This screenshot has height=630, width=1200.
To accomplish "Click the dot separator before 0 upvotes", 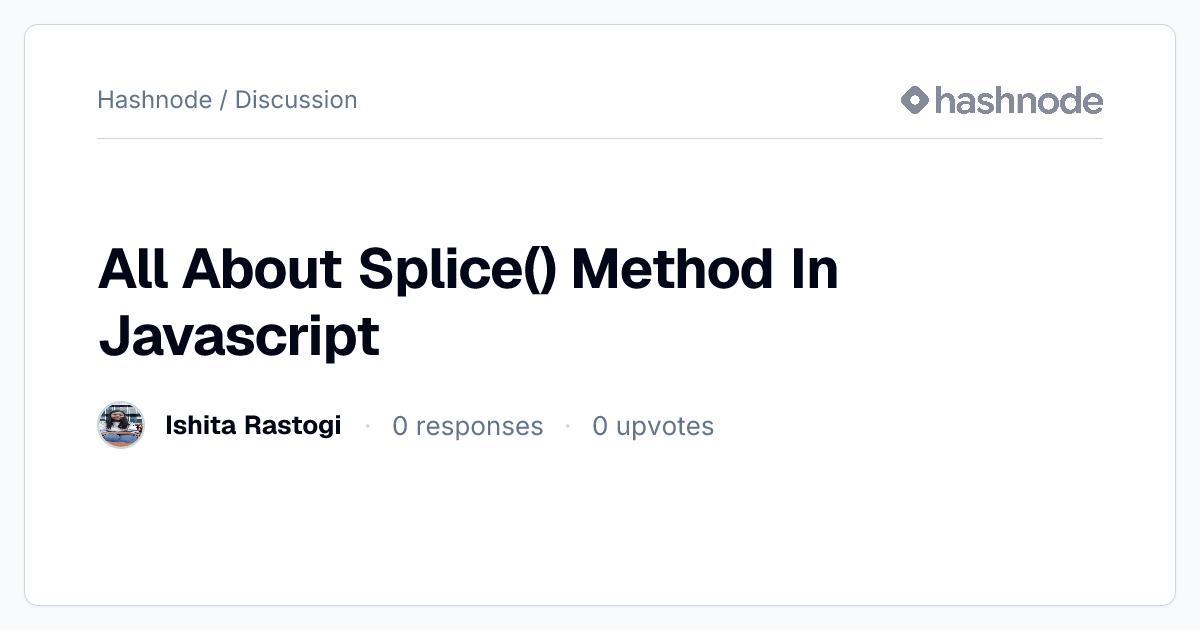I will pyautogui.click(x=568, y=427).
